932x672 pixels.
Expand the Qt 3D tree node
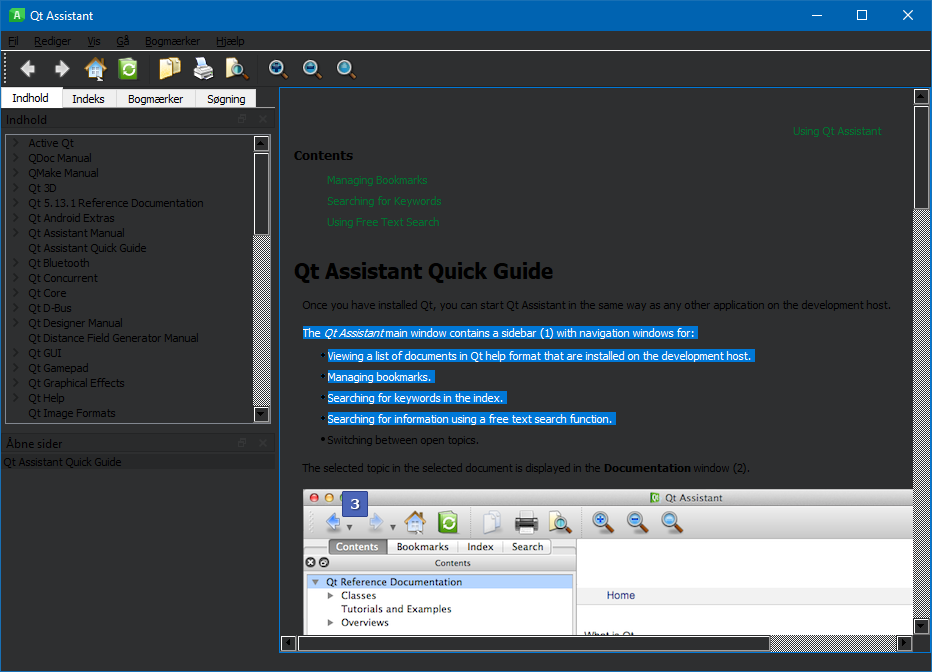tap(16, 188)
